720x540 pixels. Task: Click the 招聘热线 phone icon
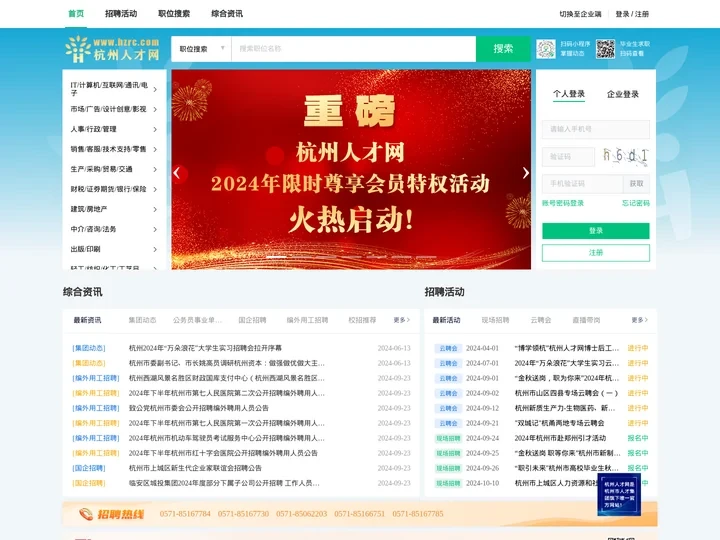(x=86, y=514)
